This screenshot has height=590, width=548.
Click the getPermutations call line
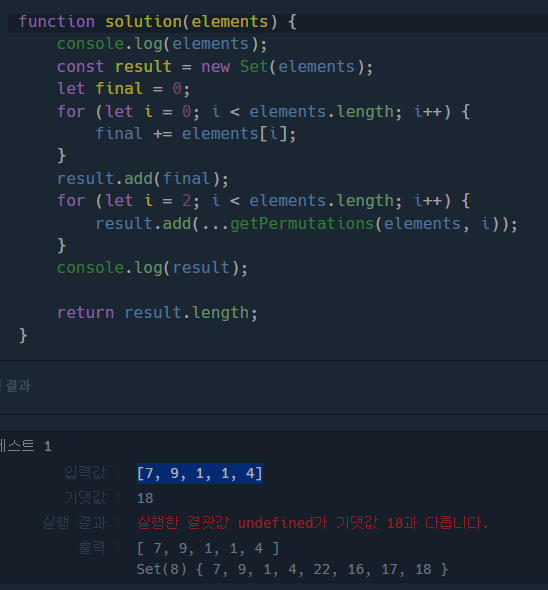pyautogui.click(x=306, y=224)
